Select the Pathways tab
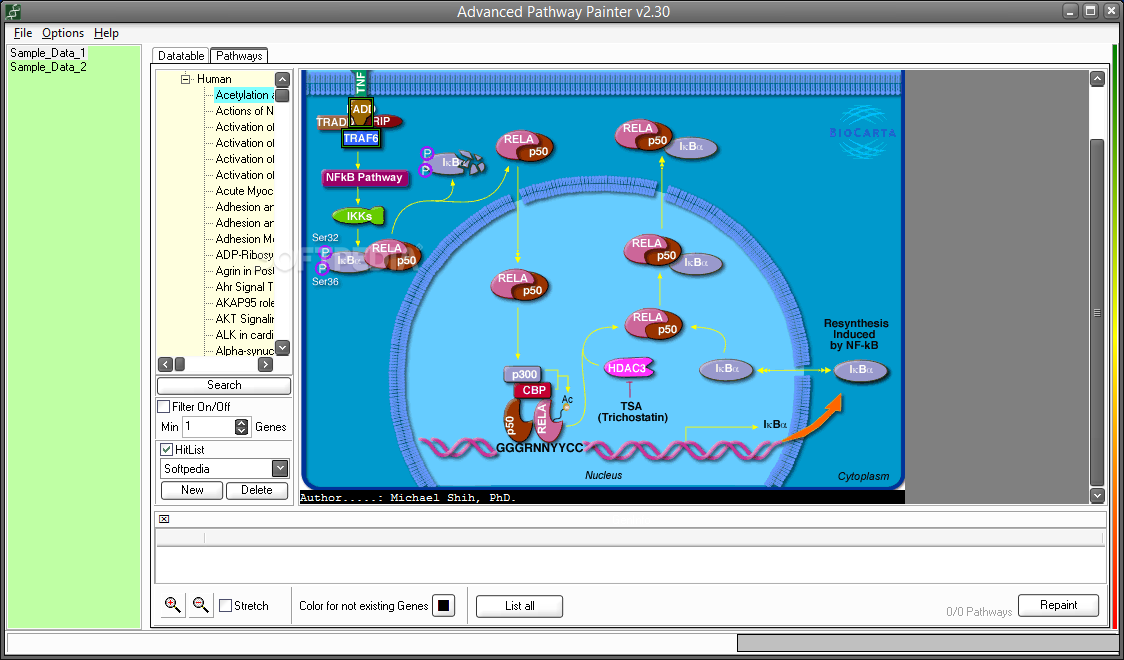Screen dimensions: 1124x660 click(239, 56)
